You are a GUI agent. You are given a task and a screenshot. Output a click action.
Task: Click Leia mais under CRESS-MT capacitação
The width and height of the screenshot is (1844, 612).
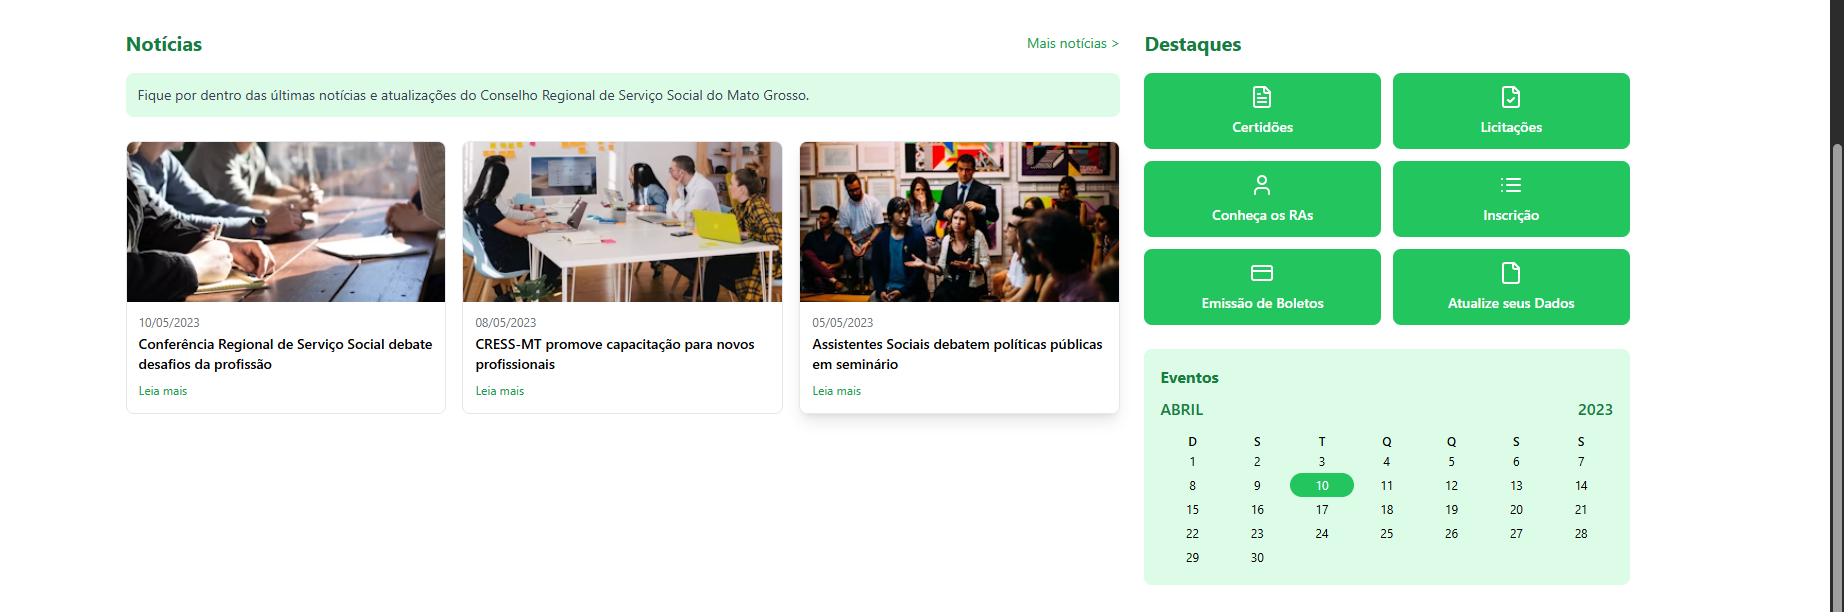point(500,391)
